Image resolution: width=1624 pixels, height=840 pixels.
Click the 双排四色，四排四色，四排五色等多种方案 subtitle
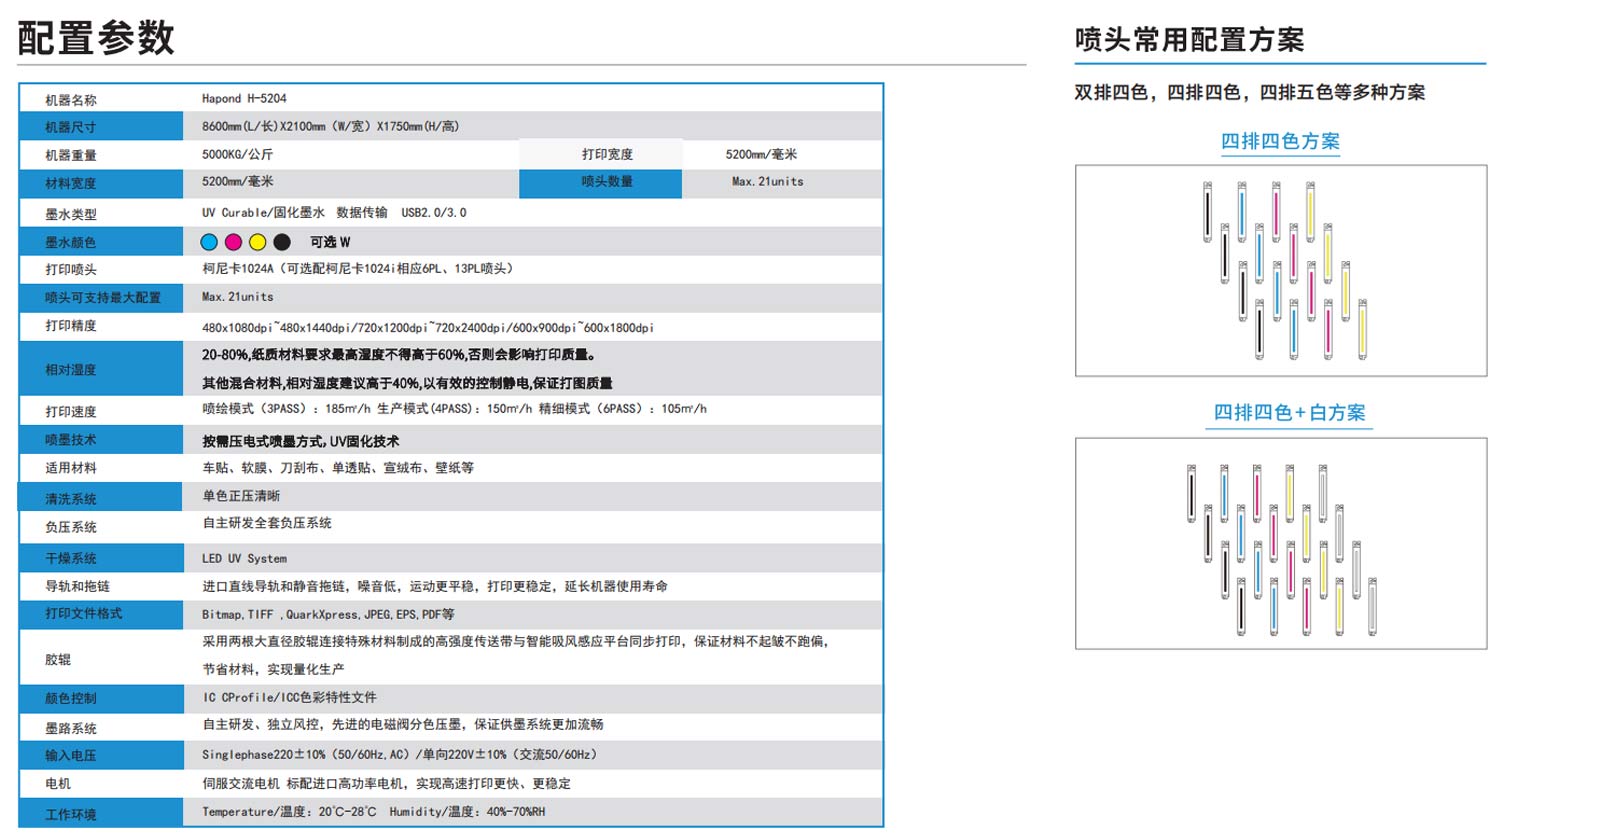pyautogui.click(x=1249, y=92)
